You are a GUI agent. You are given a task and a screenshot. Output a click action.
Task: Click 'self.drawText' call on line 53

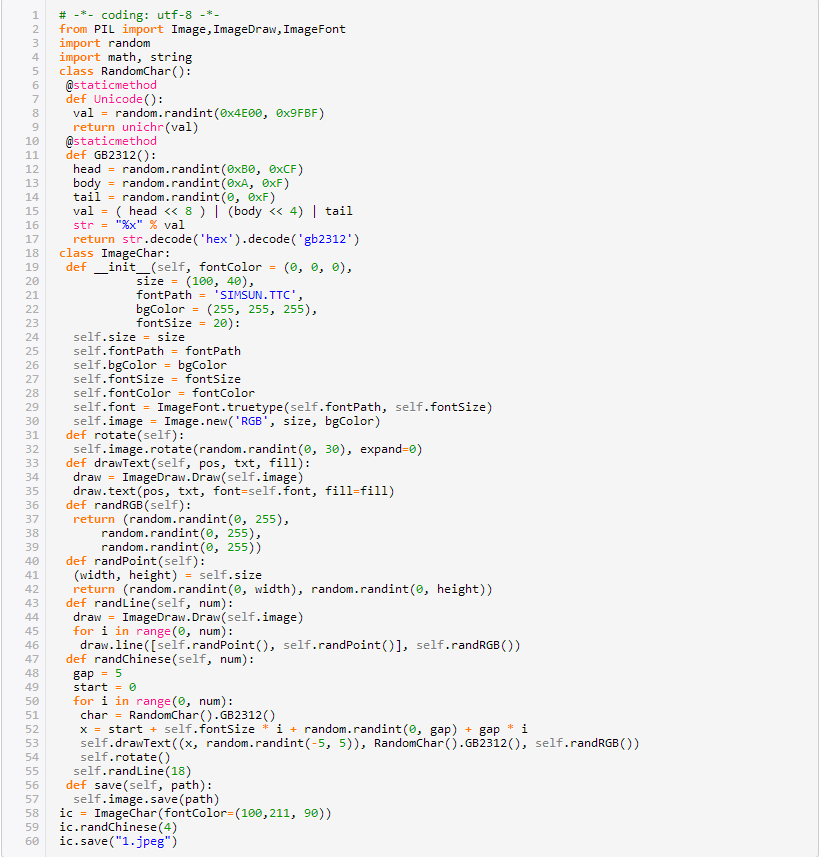[x=125, y=743]
